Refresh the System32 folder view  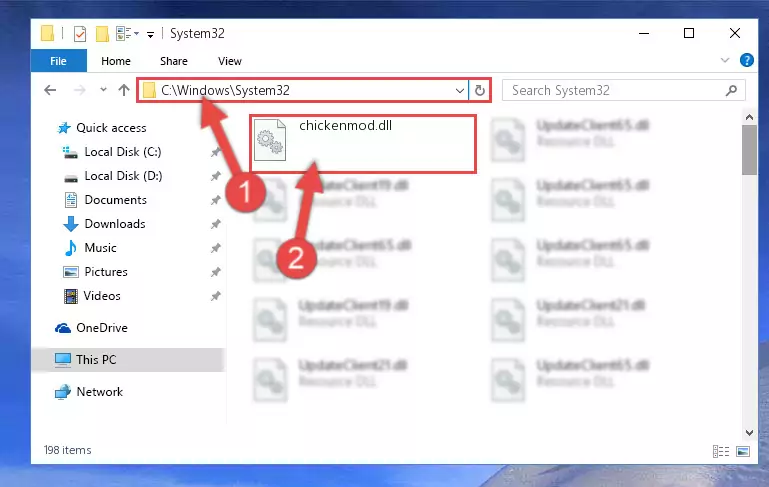[x=480, y=90]
